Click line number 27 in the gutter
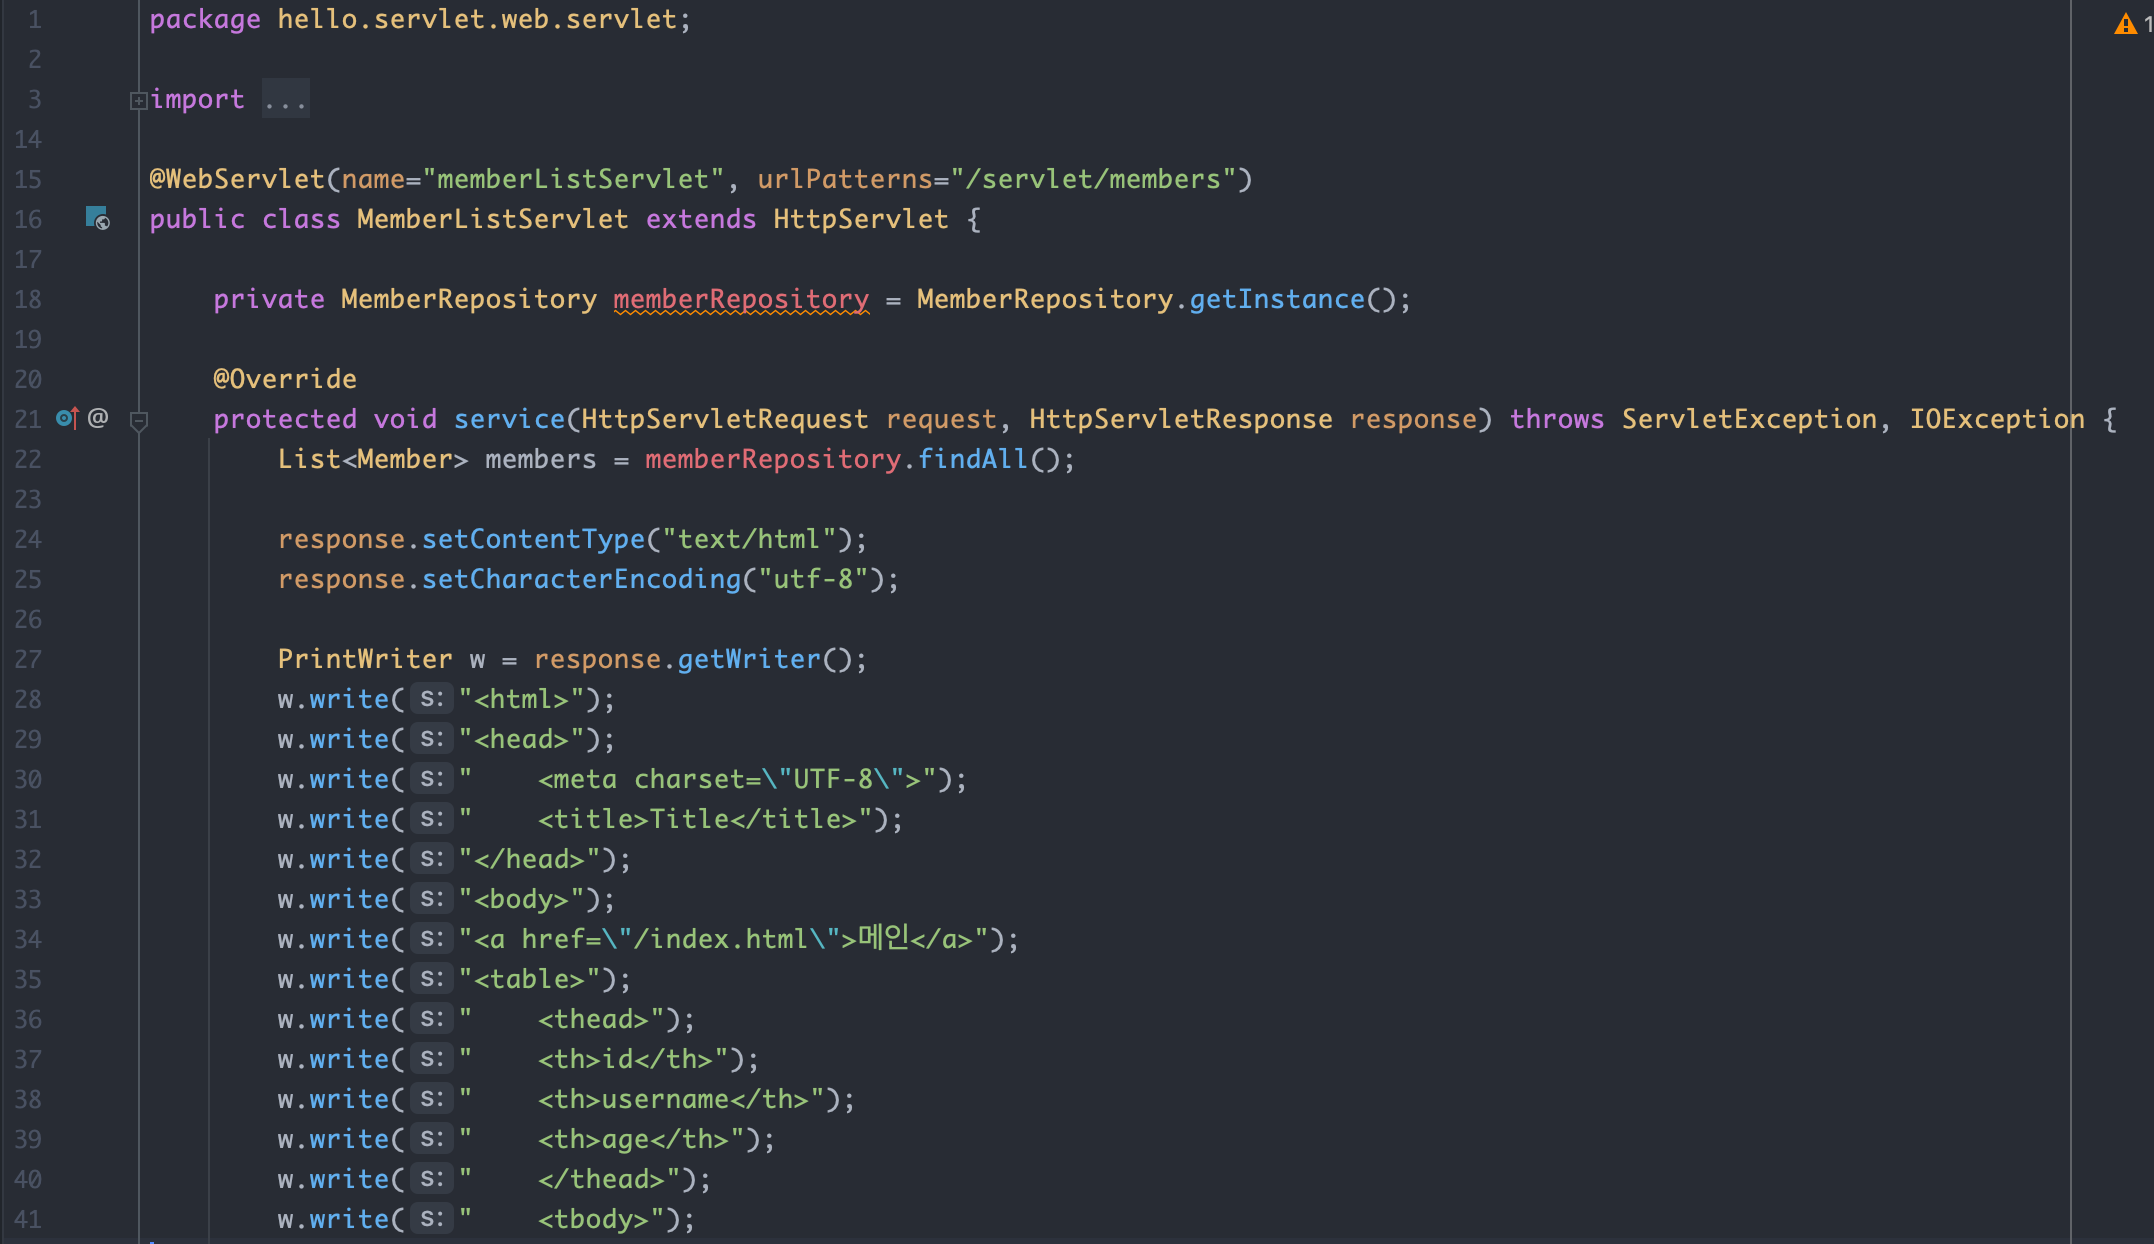2154x1244 pixels. click(28, 659)
